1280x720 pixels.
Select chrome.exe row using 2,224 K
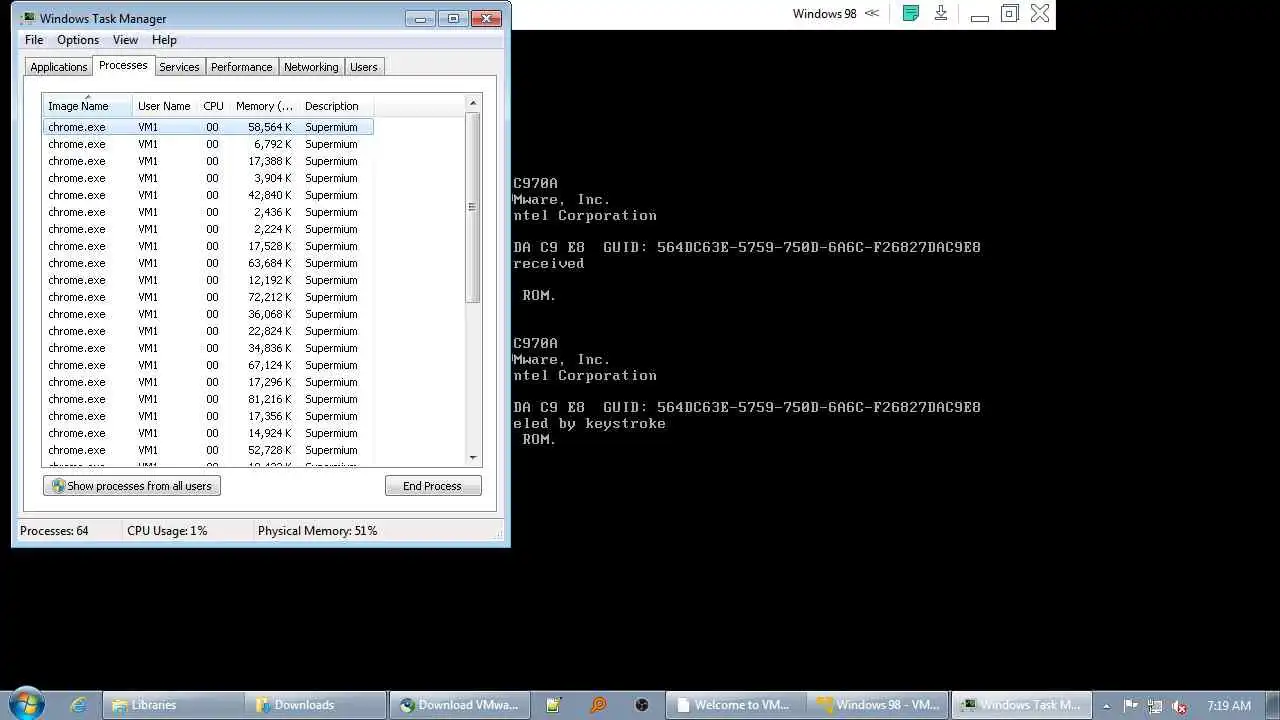[x=208, y=229]
